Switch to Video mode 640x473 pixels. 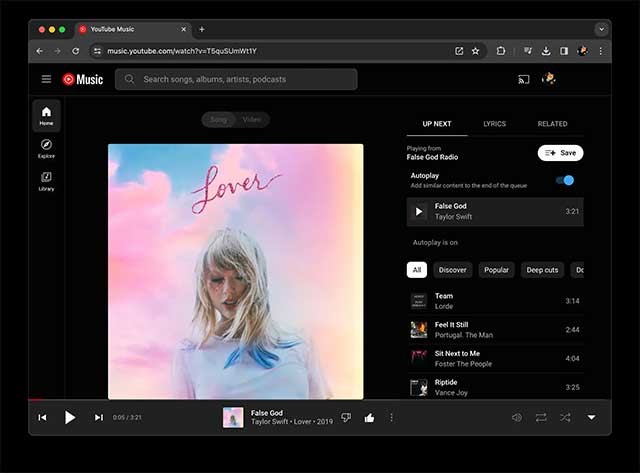pyautogui.click(x=251, y=120)
